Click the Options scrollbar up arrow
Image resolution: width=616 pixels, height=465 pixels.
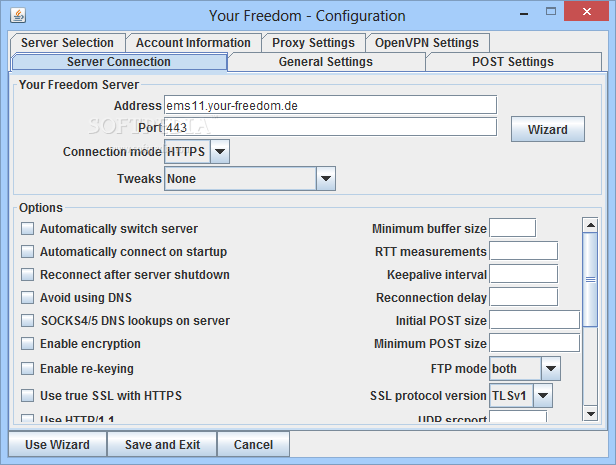click(590, 225)
